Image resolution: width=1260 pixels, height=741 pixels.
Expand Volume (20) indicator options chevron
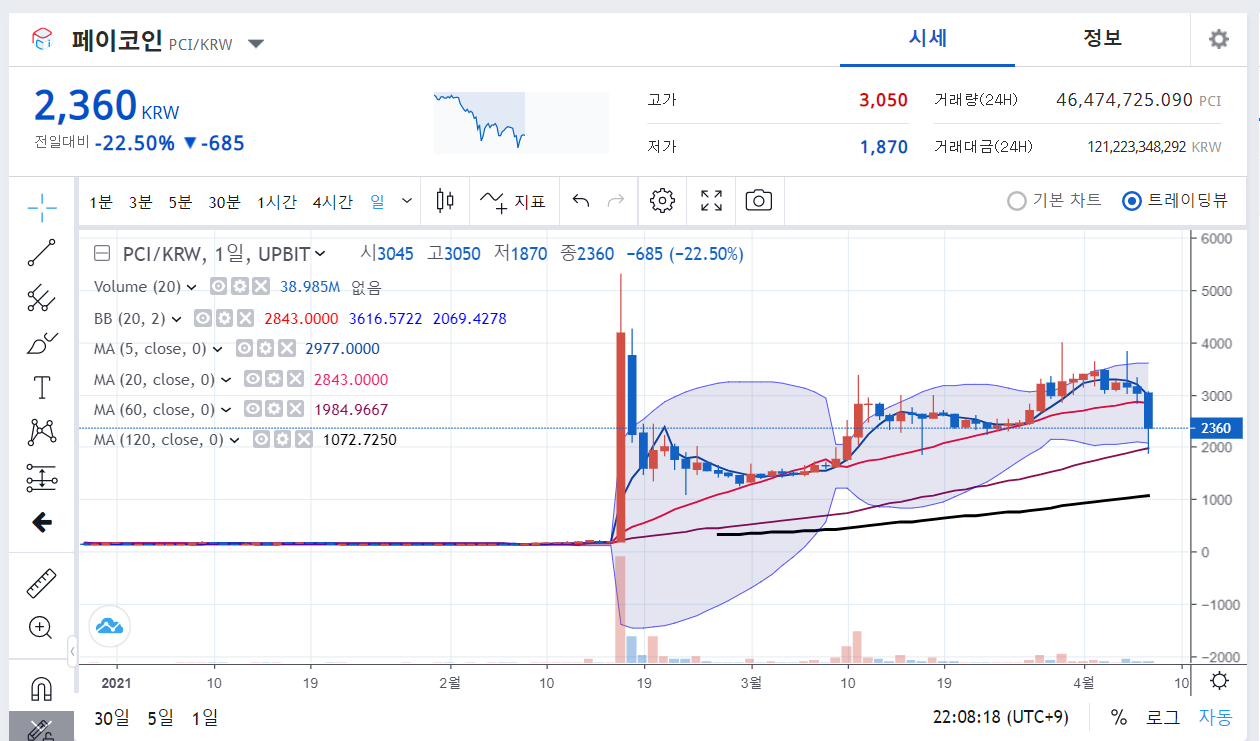(191, 287)
